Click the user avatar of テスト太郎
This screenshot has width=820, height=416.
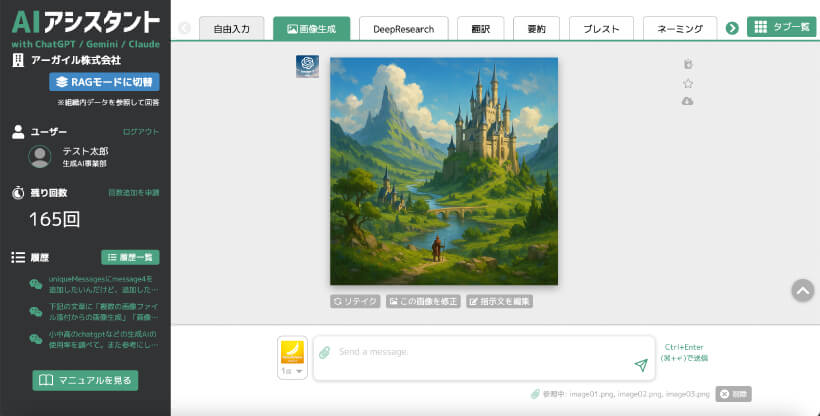click(40, 156)
